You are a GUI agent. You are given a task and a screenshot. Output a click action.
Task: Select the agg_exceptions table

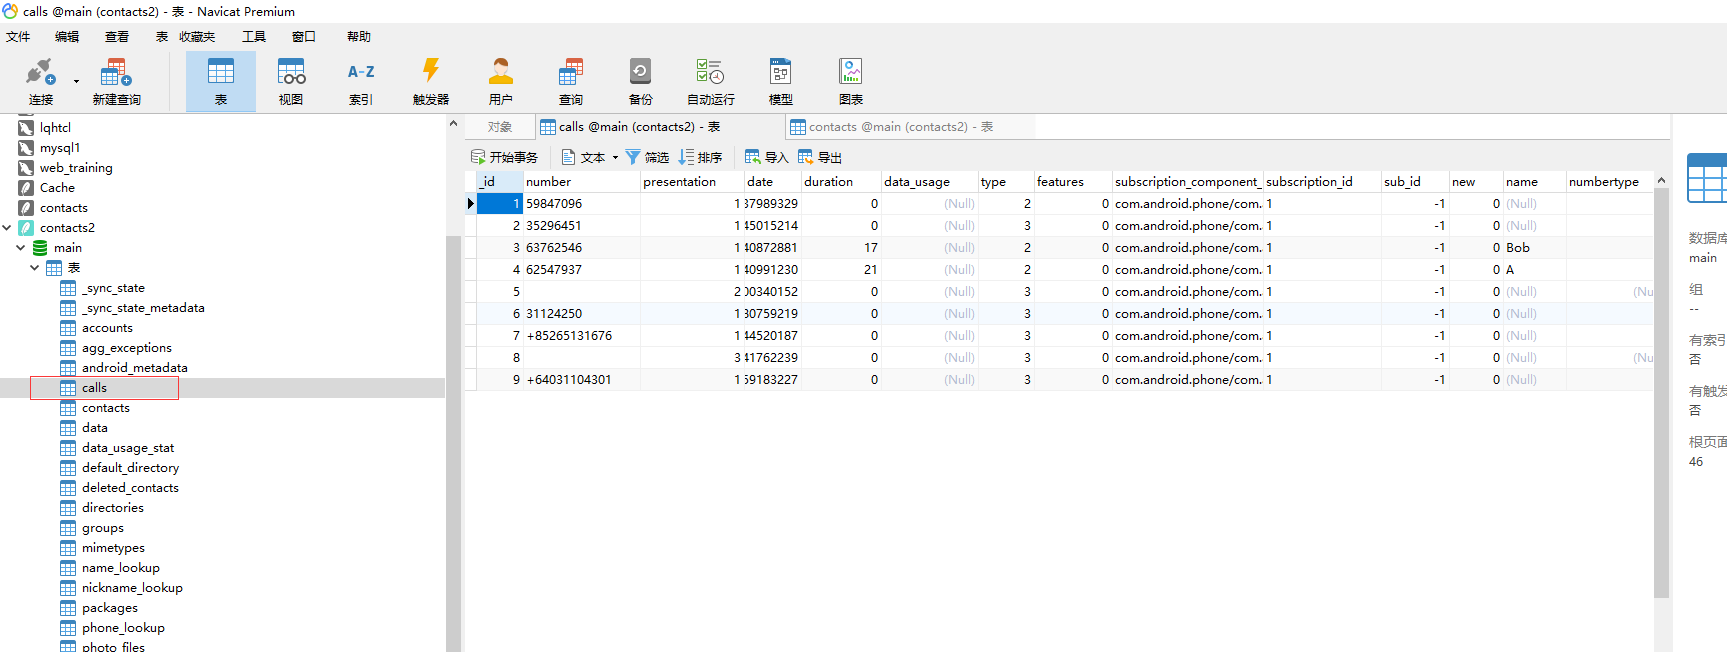click(x=126, y=347)
